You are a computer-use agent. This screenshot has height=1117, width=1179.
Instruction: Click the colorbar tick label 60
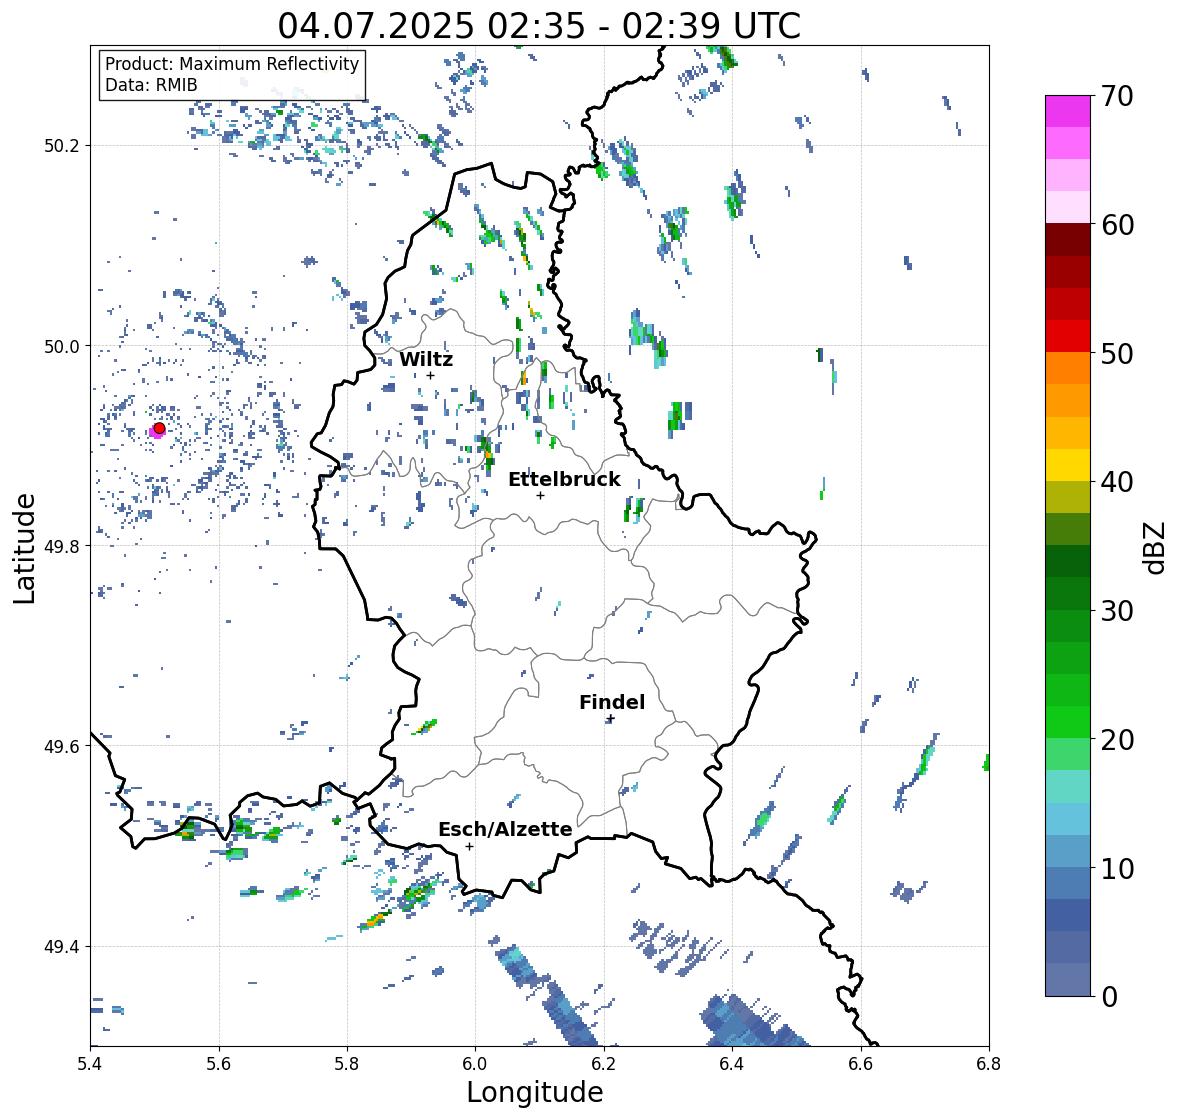tap(1117, 225)
